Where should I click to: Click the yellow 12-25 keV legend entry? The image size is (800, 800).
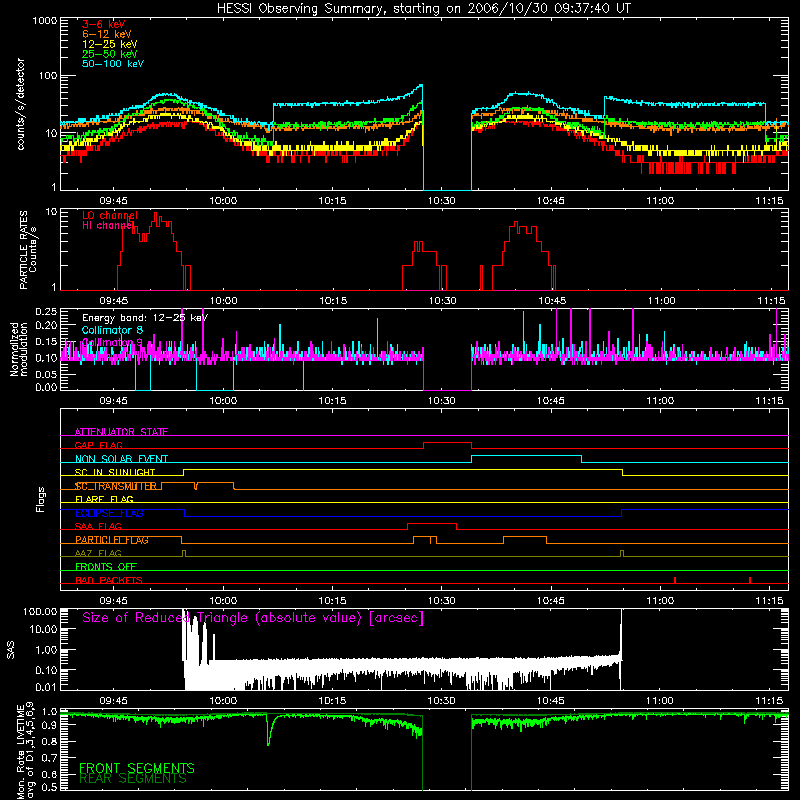[110, 44]
